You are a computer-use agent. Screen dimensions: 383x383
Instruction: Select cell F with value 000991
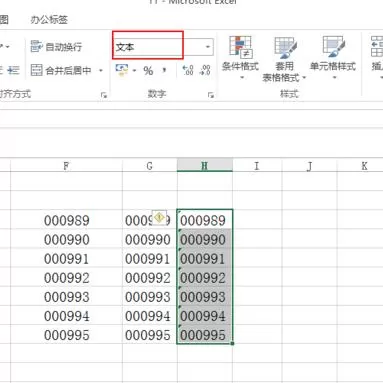(x=66, y=258)
